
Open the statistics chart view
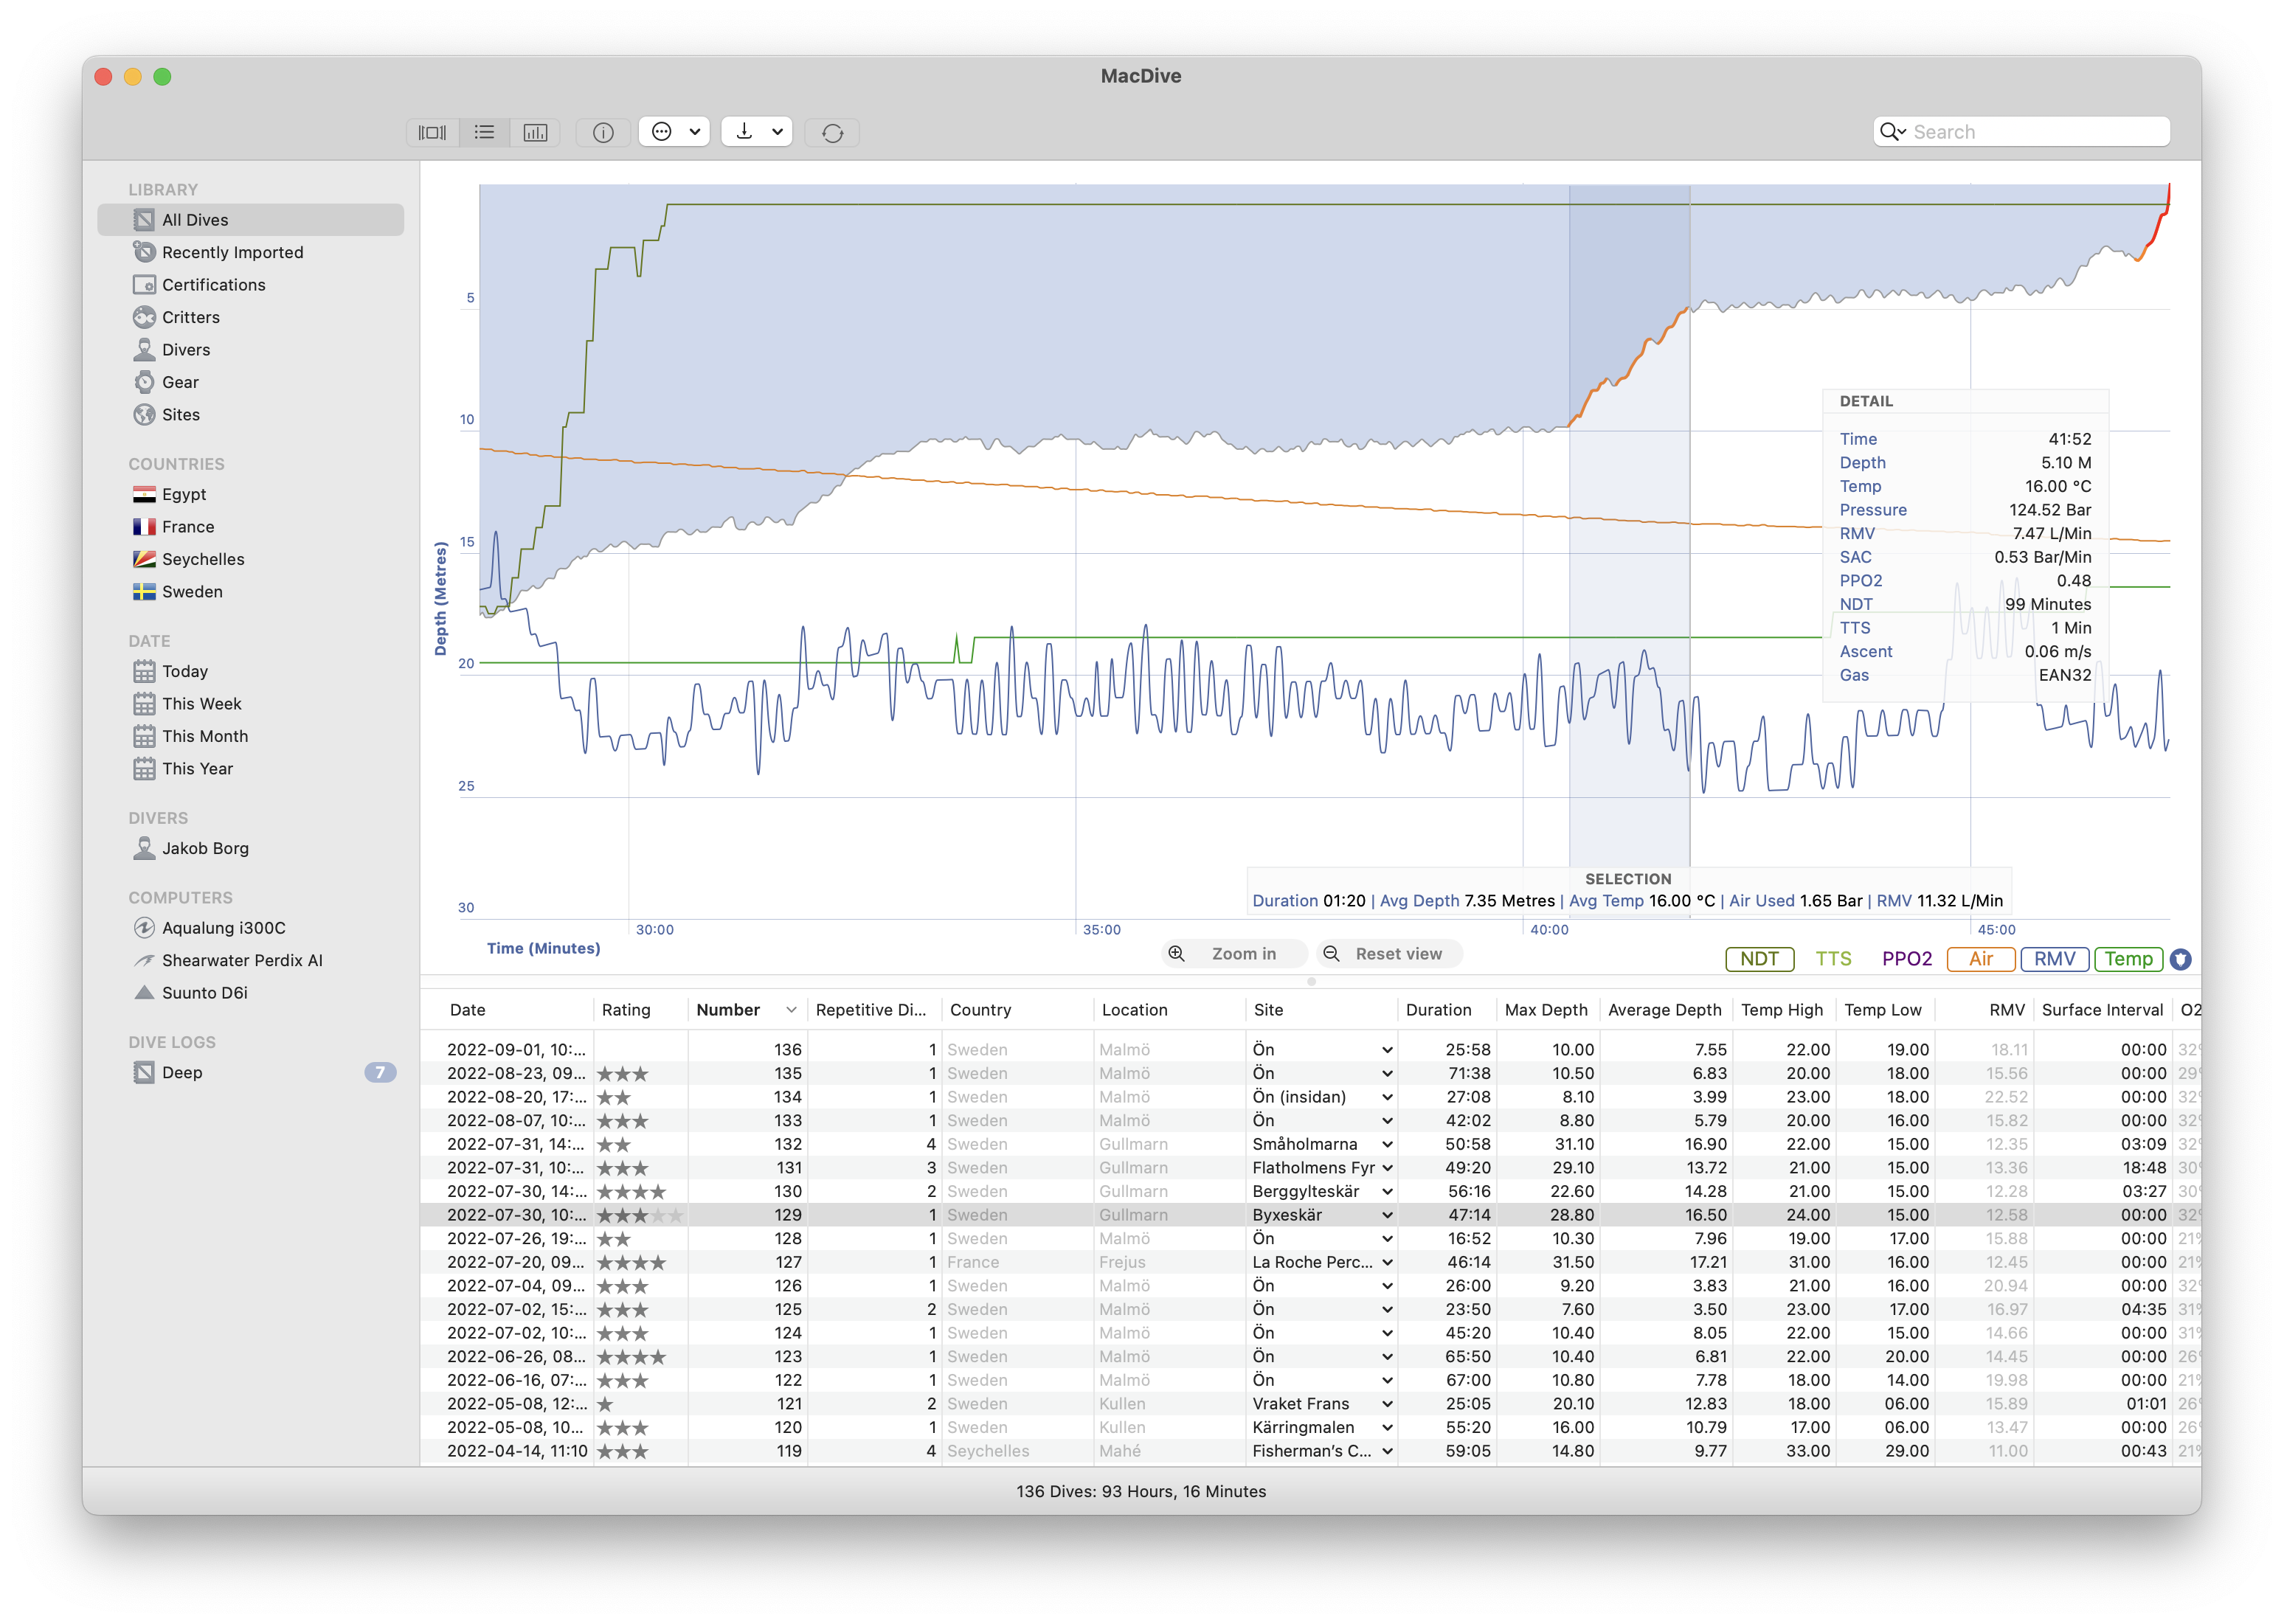point(535,132)
